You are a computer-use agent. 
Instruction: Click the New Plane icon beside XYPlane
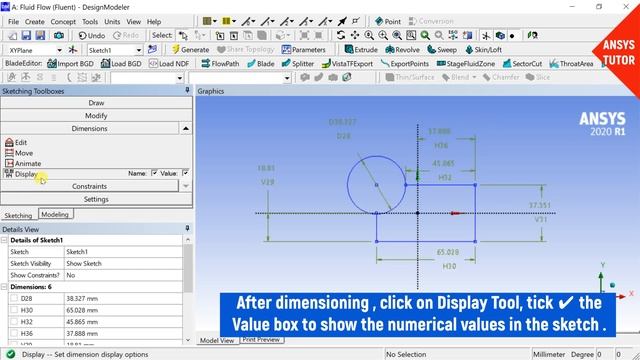click(73, 50)
